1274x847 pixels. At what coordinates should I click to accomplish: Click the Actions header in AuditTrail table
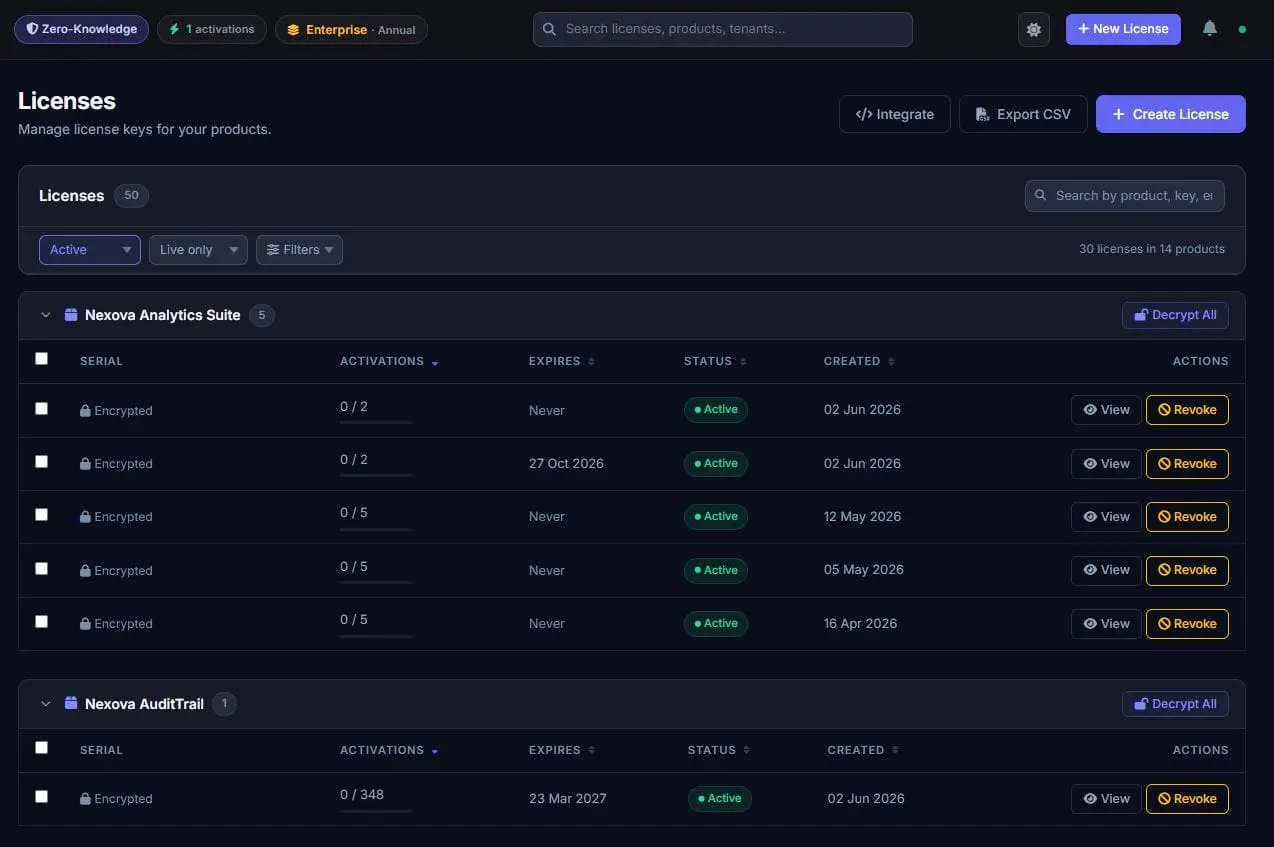click(1200, 751)
